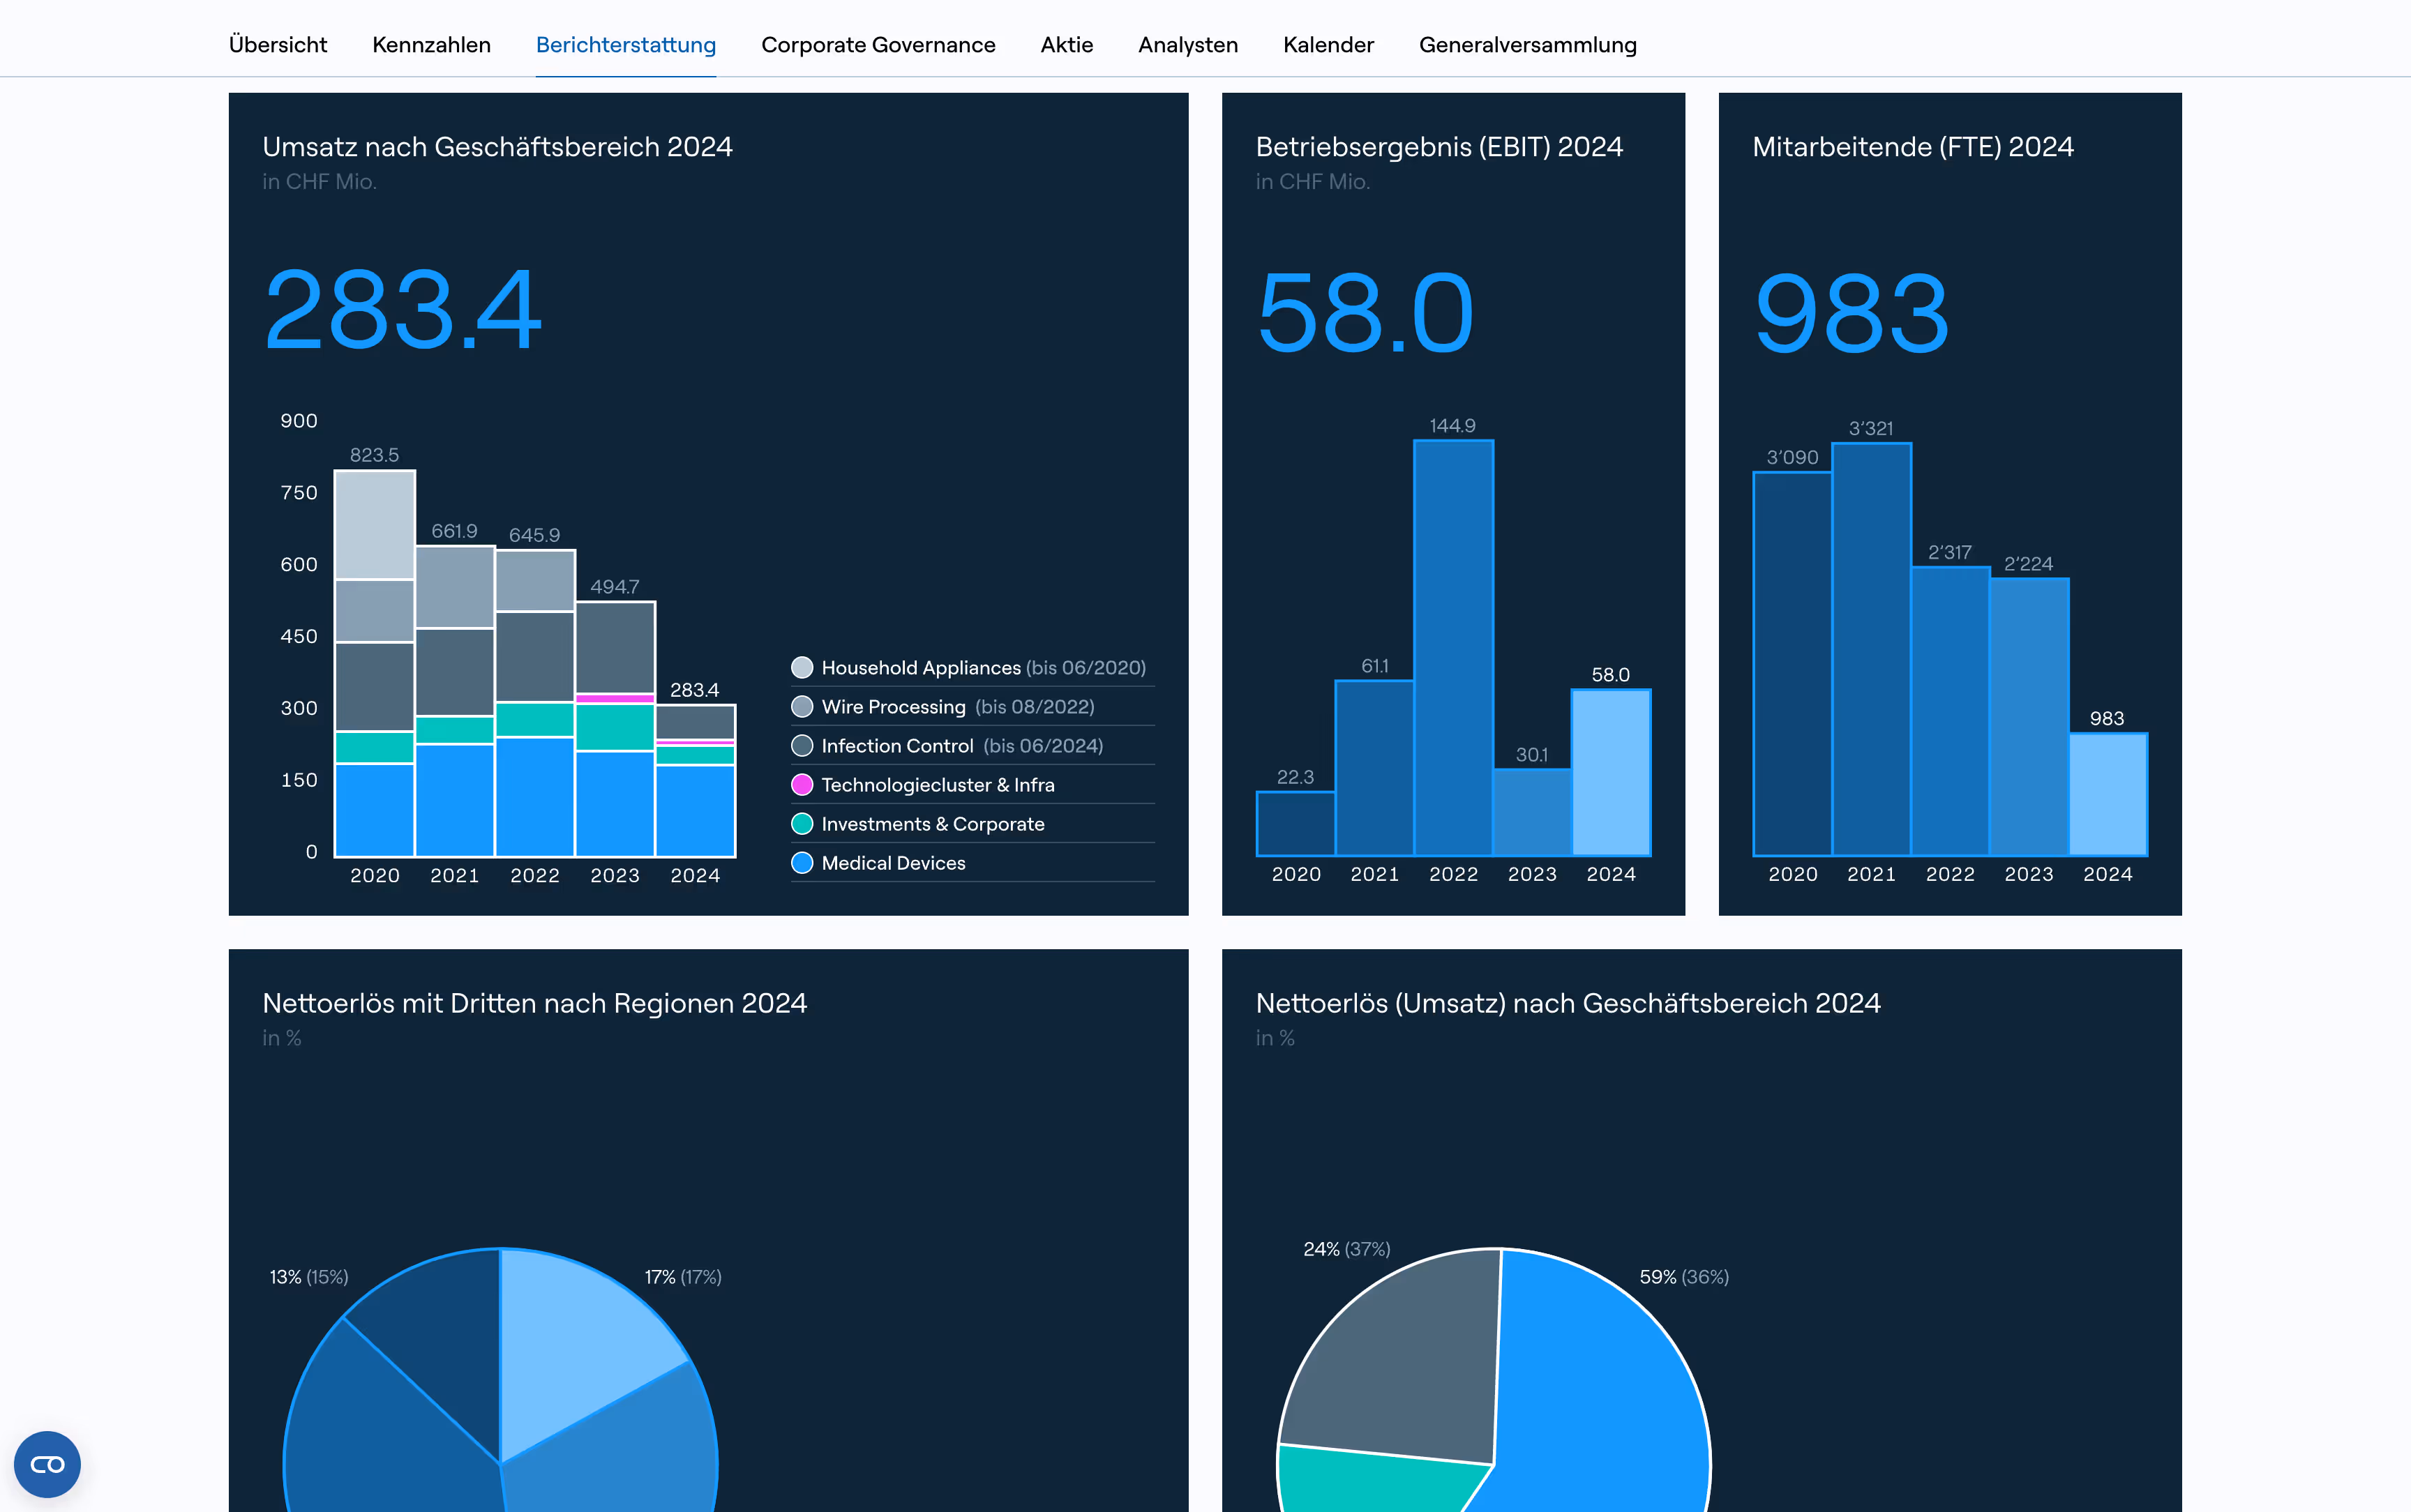Image resolution: width=2411 pixels, height=1512 pixels.
Task: Click the 2024 employee bar labeled 983
Action: click(2107, 795)
